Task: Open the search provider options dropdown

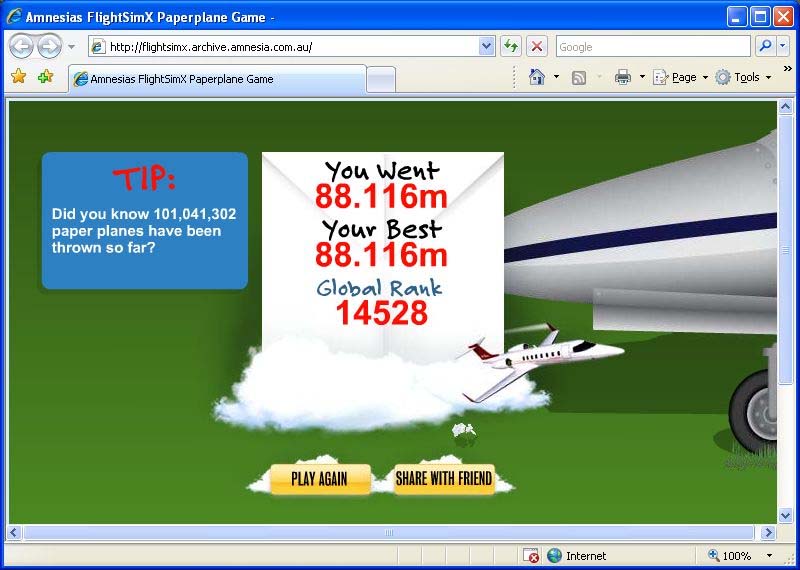Action: coord(783,47)
